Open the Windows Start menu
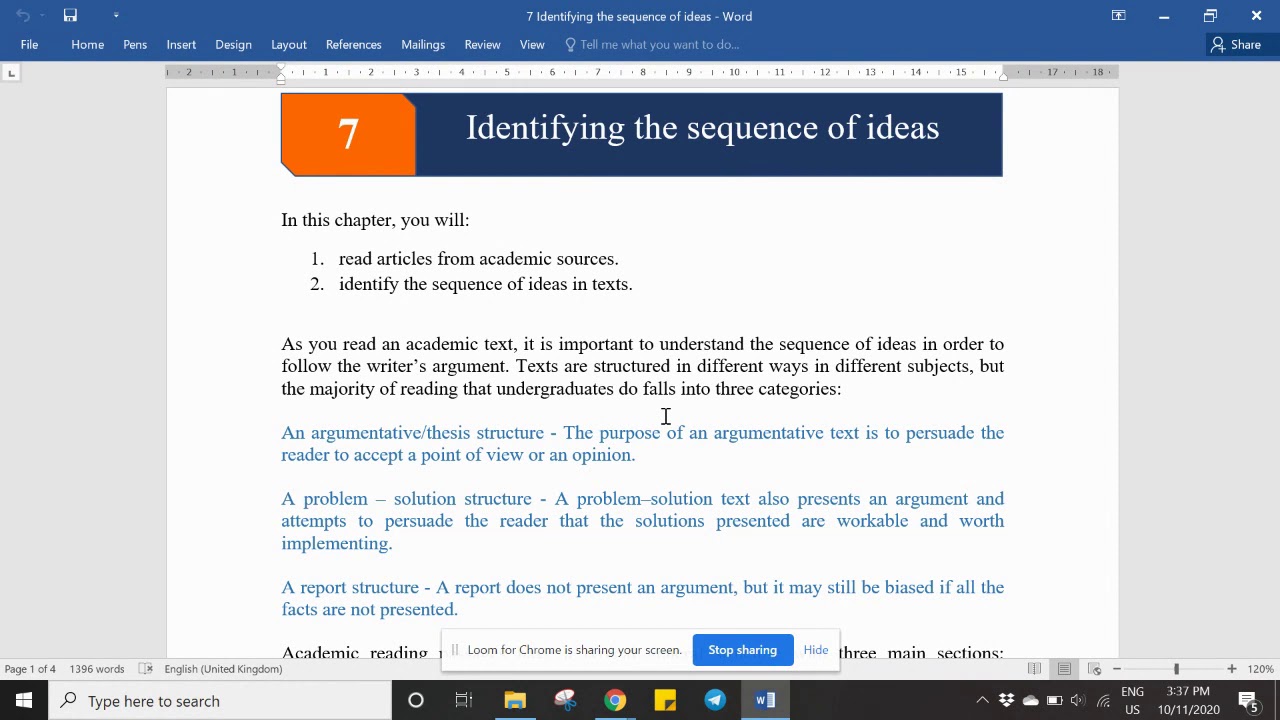 [24, 701]
